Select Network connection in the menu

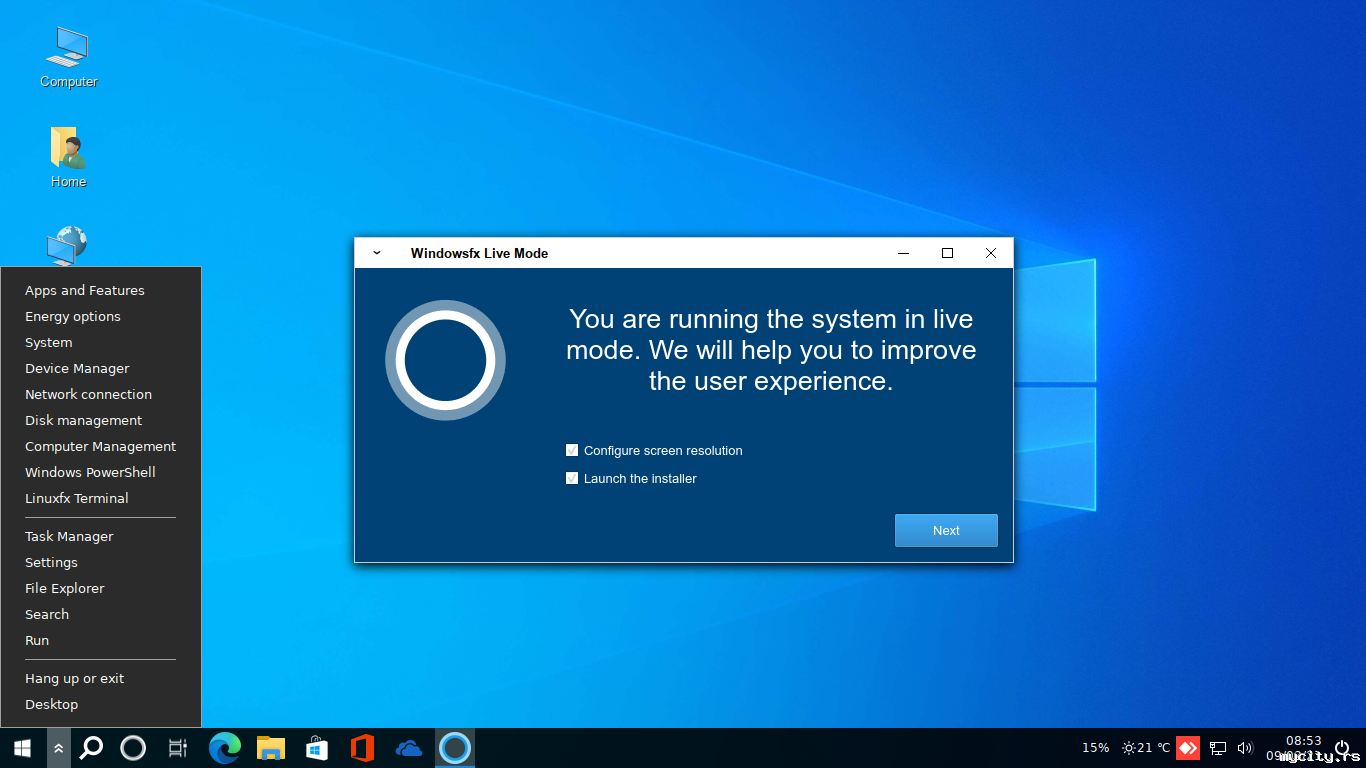(x=89, y=394)
